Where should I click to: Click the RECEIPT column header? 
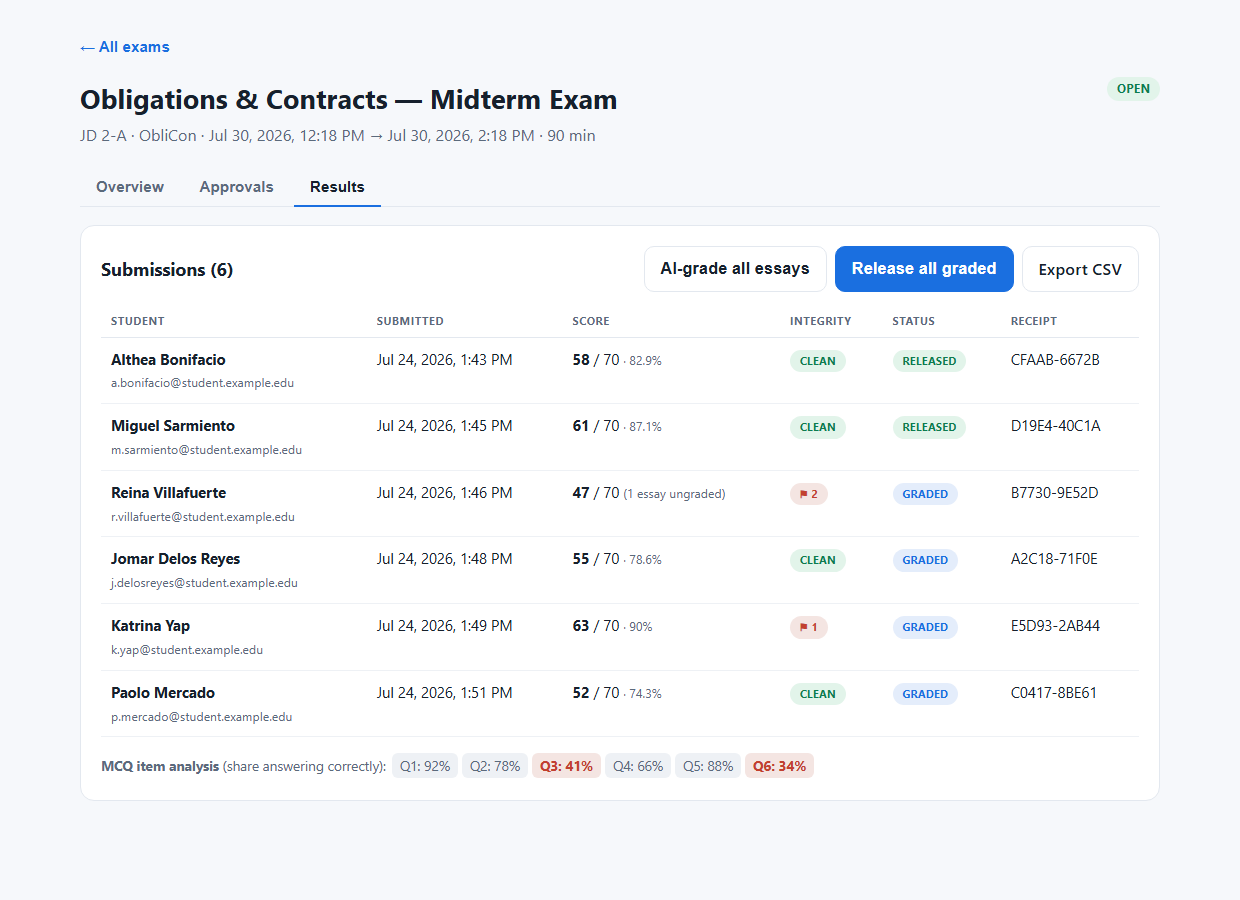click(1034, 321)
